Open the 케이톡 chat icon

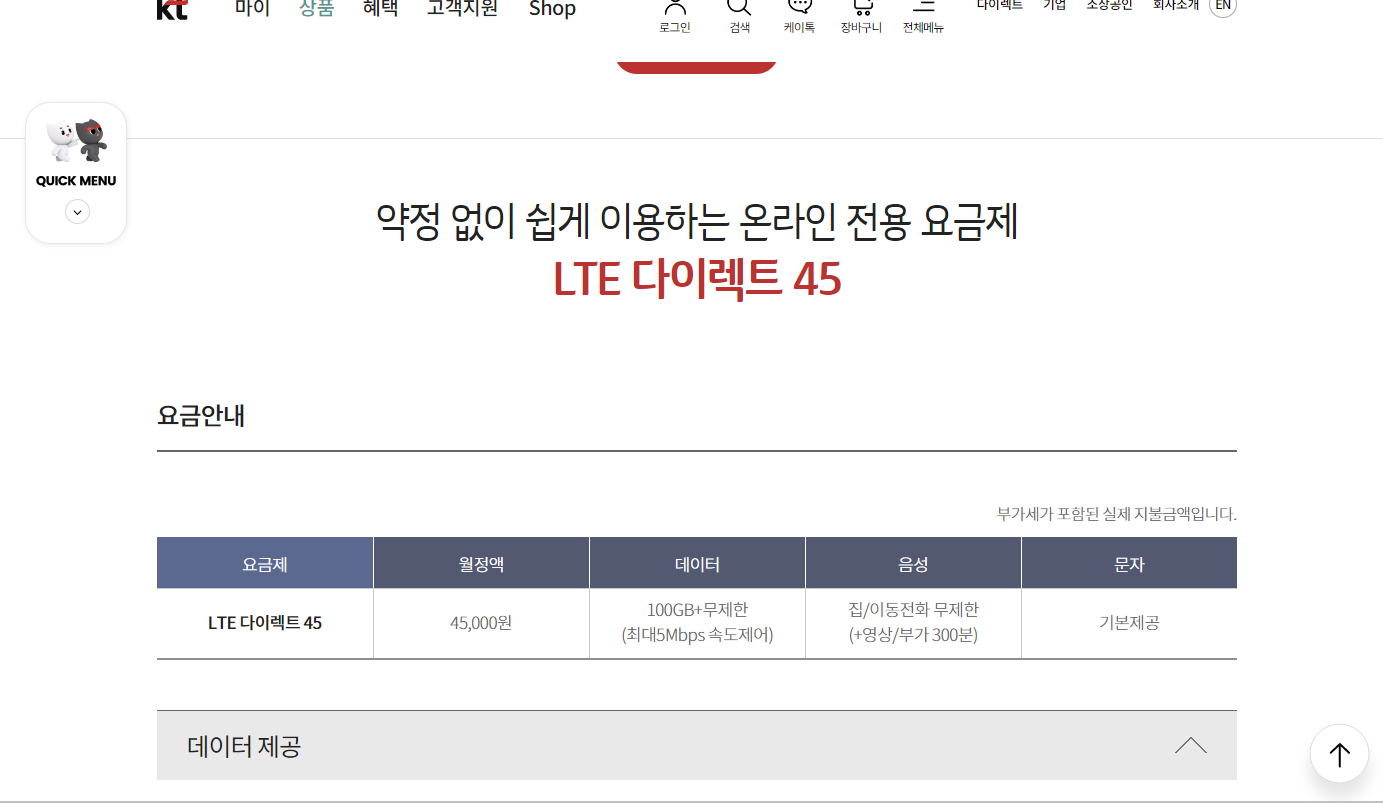[799, 16]
